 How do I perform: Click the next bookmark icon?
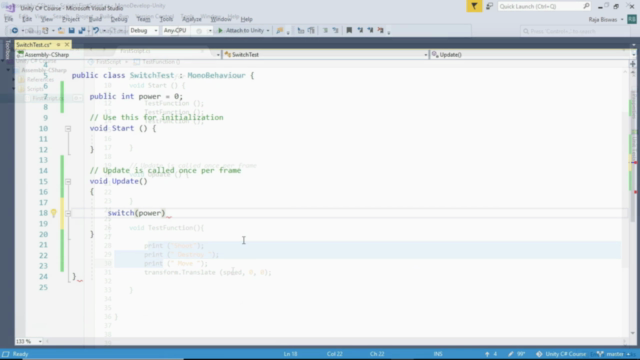coord(370,31)
